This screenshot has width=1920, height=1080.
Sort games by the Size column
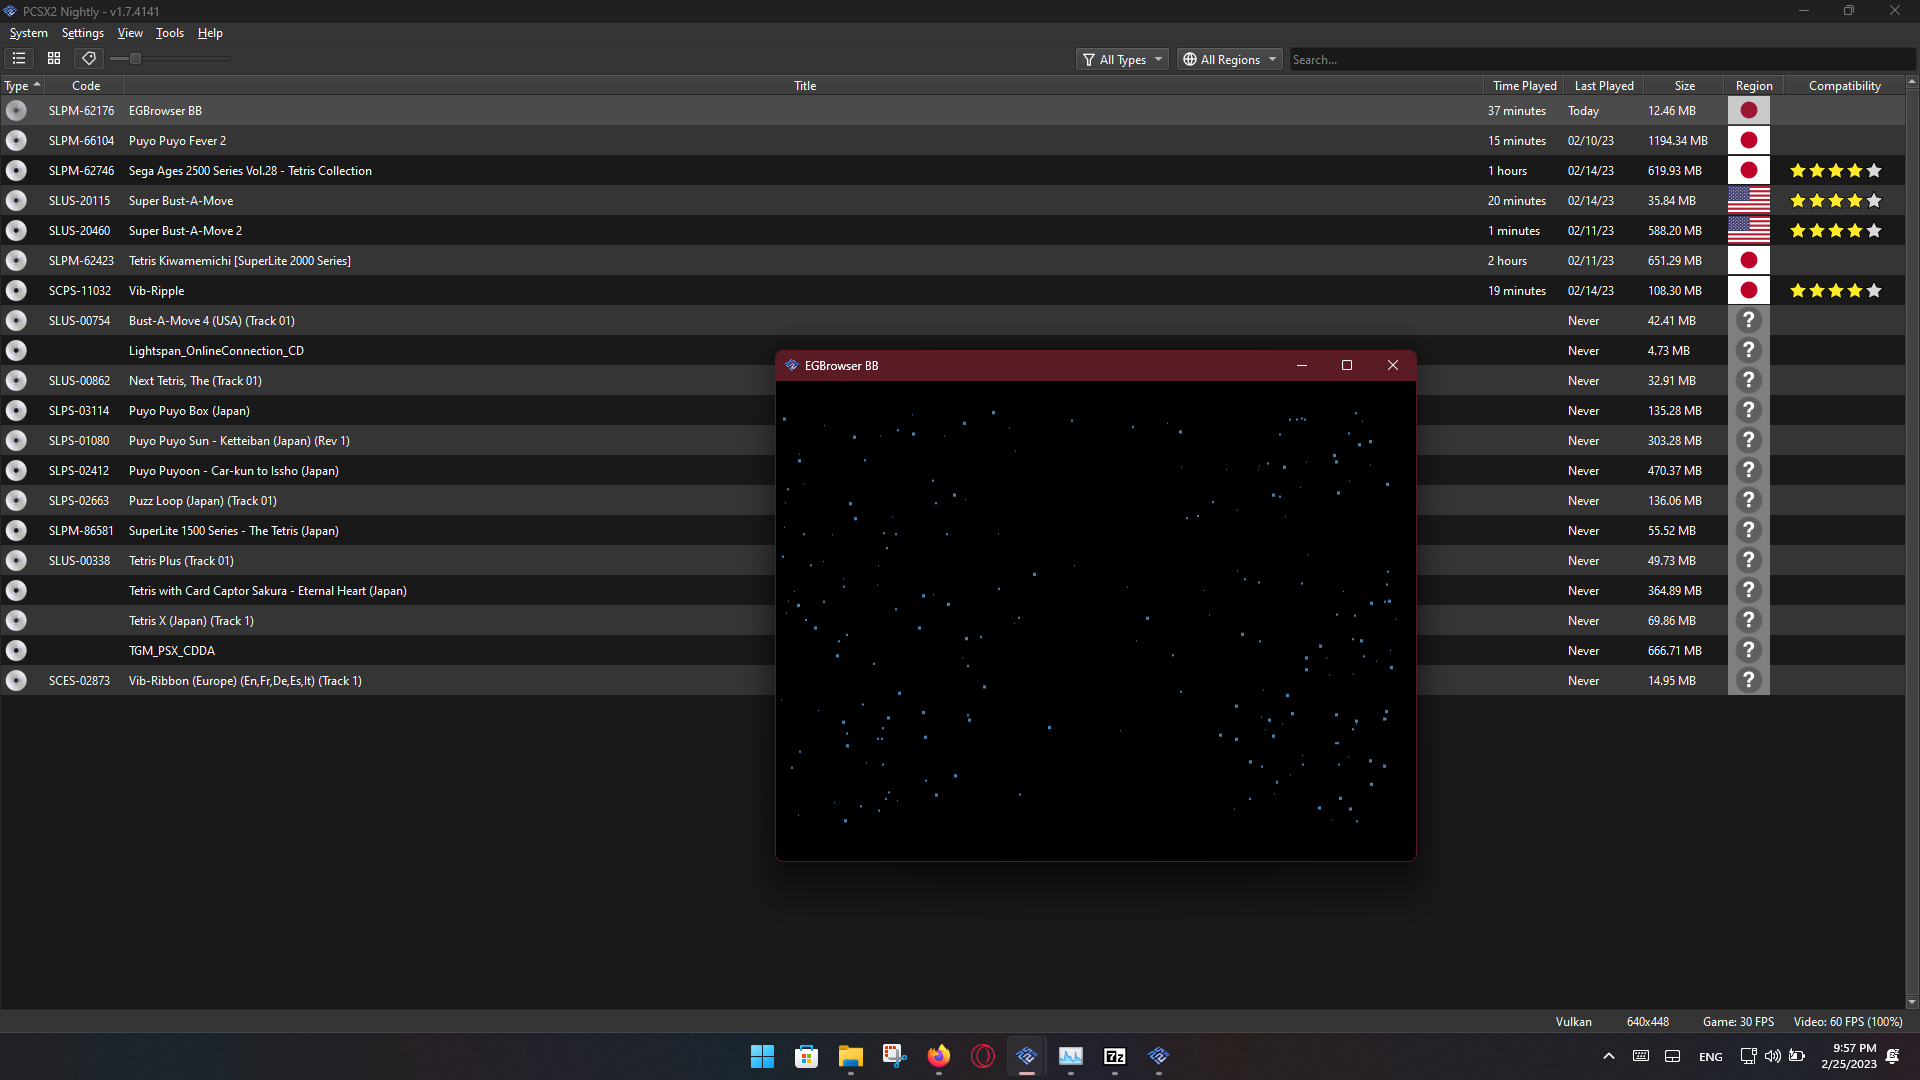[1684, 85]
